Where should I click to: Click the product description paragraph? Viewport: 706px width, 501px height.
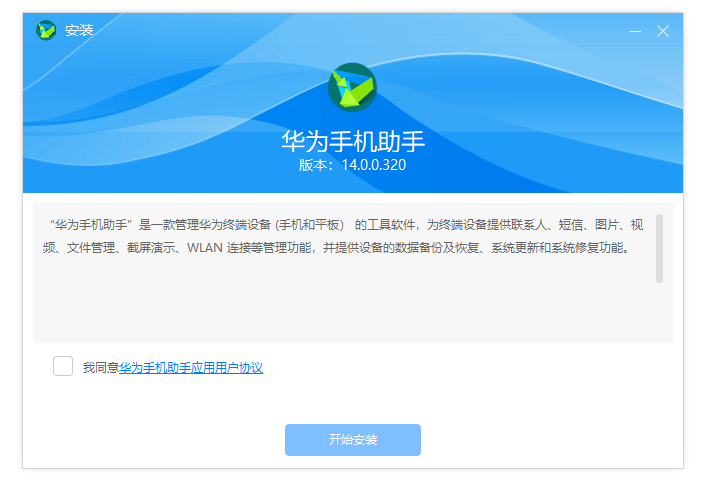[343, 236]
